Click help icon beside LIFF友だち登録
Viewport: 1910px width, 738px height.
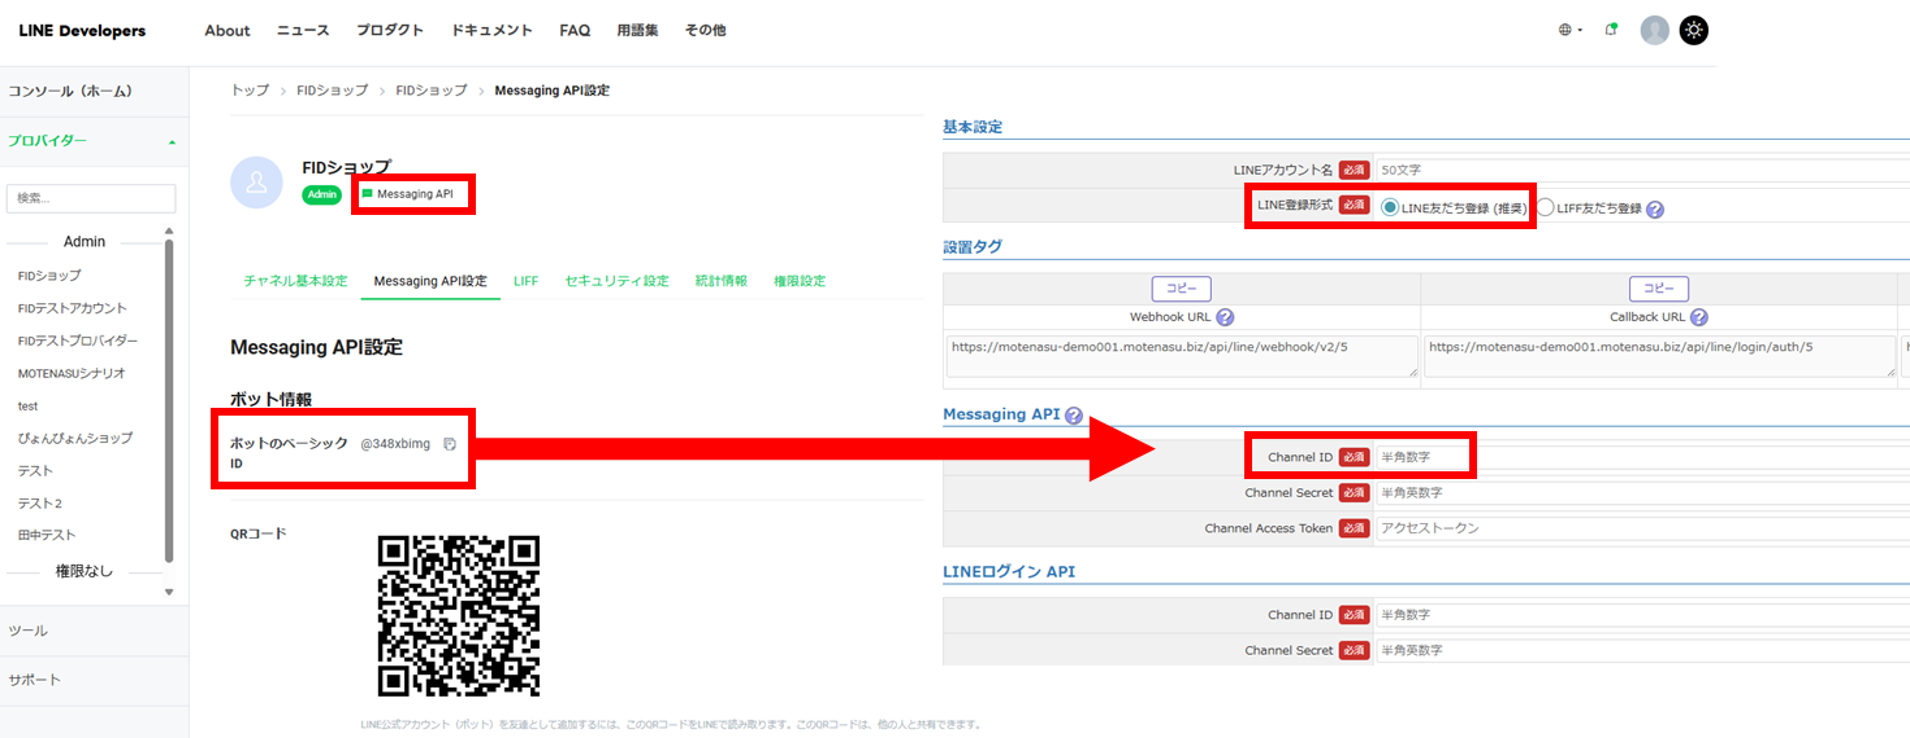[x=1655, y=209]
